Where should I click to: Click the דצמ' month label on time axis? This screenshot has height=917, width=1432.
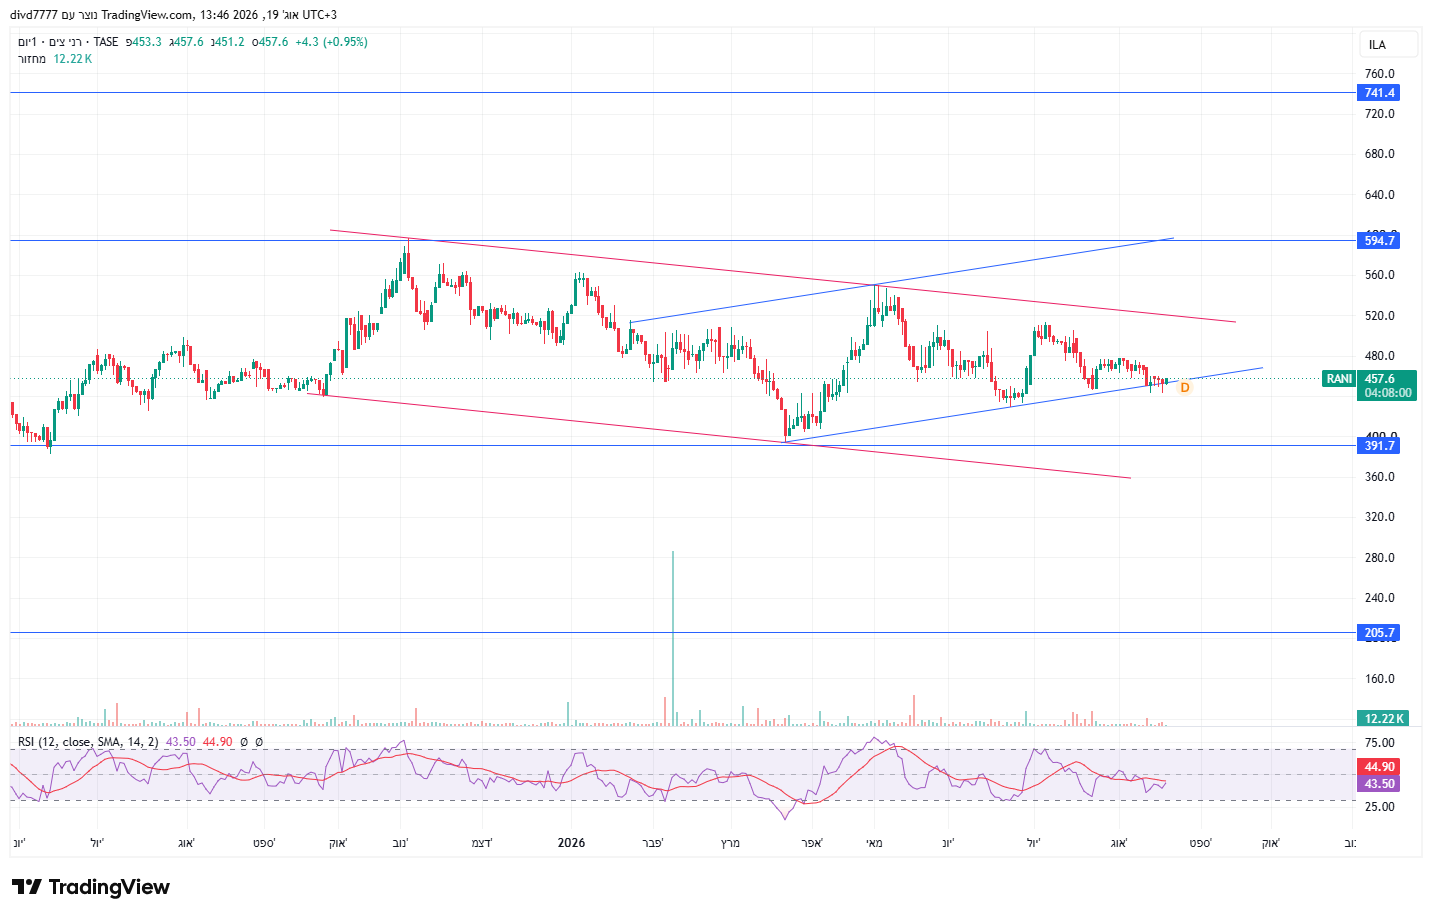482,843
